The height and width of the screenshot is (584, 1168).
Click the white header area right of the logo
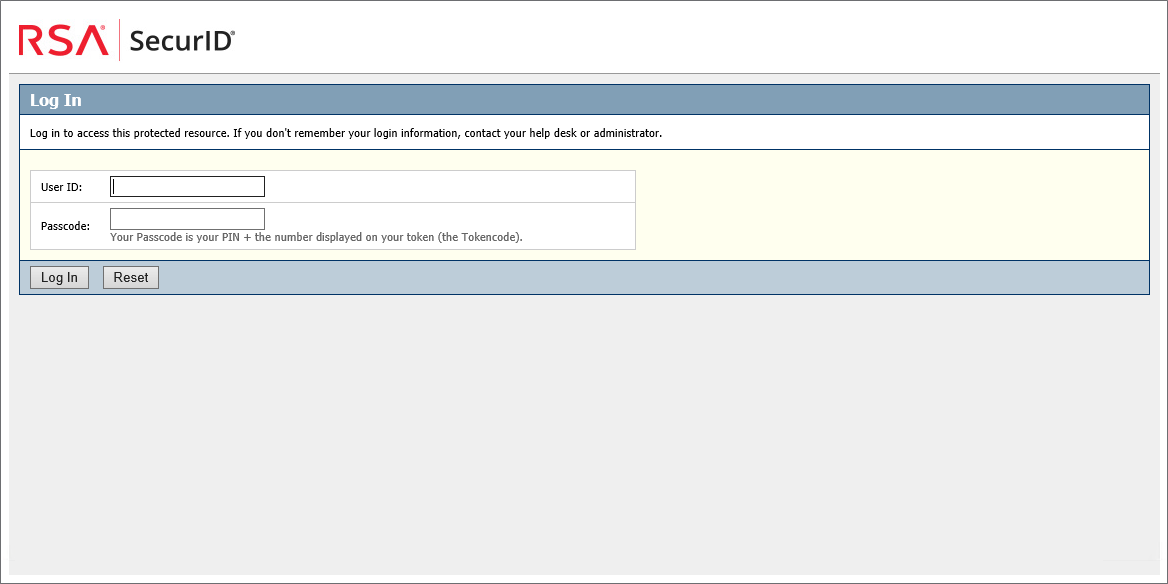pyautogui.click(x=700, y=40)
